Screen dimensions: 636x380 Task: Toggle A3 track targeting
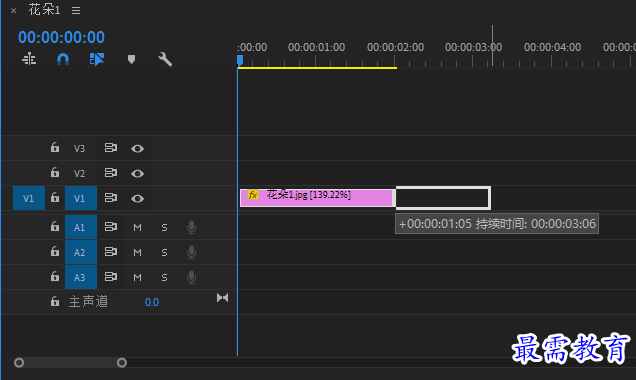[81, 277]
